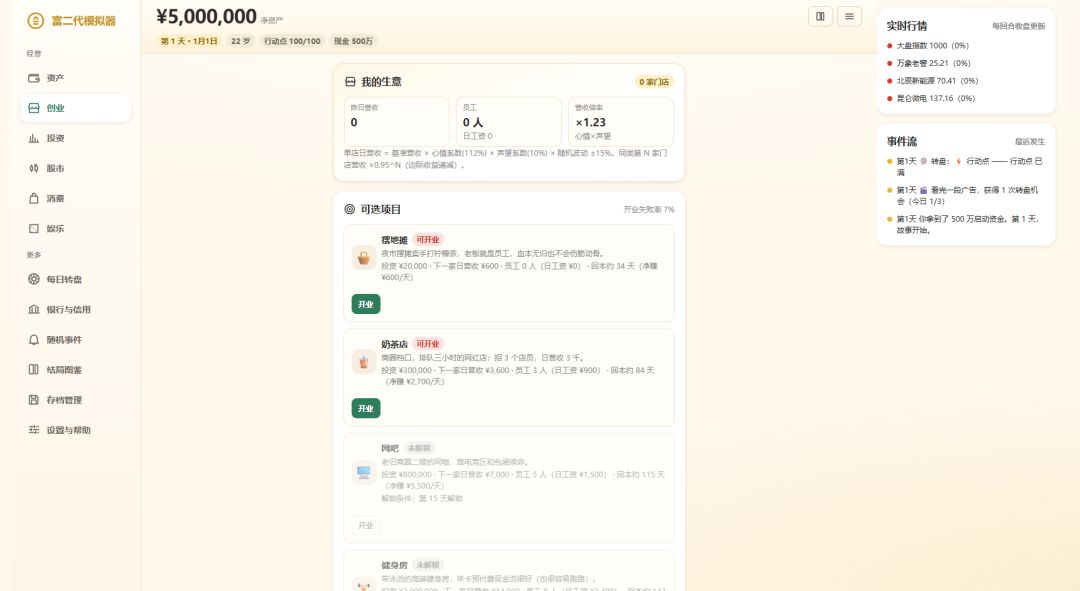The width and height of the screenshot is (1080, 591).
Task: Click the 最近发生 label in 事件流
Action: tap(1030, 142)
